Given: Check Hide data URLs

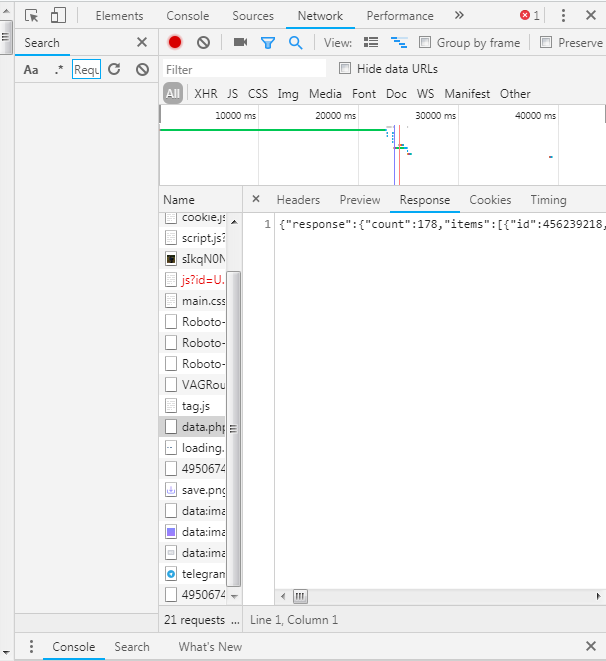Looking at the screenshot, I should 345,68.
